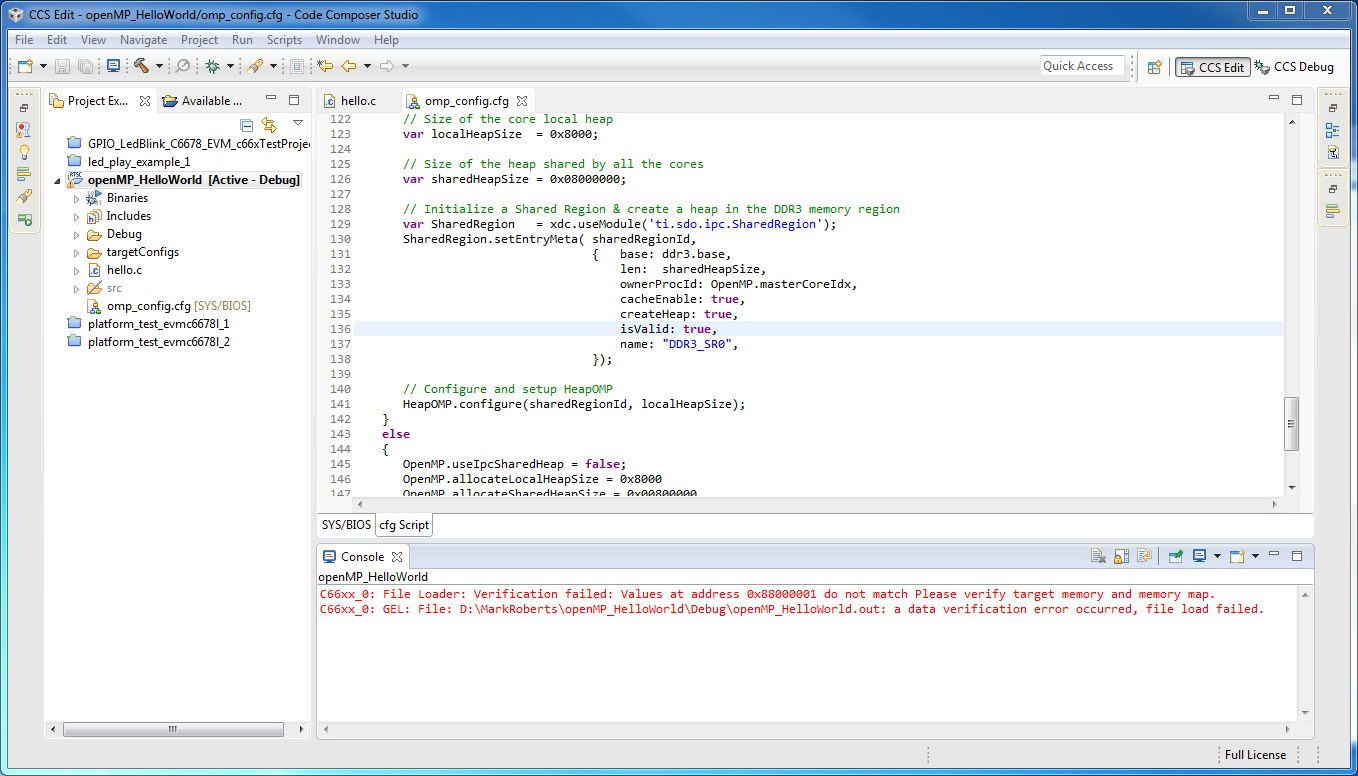This screenshot has width=1358, height=776.
Task: Expand the targetConfigs folder
Action: (x=76, y=252)
